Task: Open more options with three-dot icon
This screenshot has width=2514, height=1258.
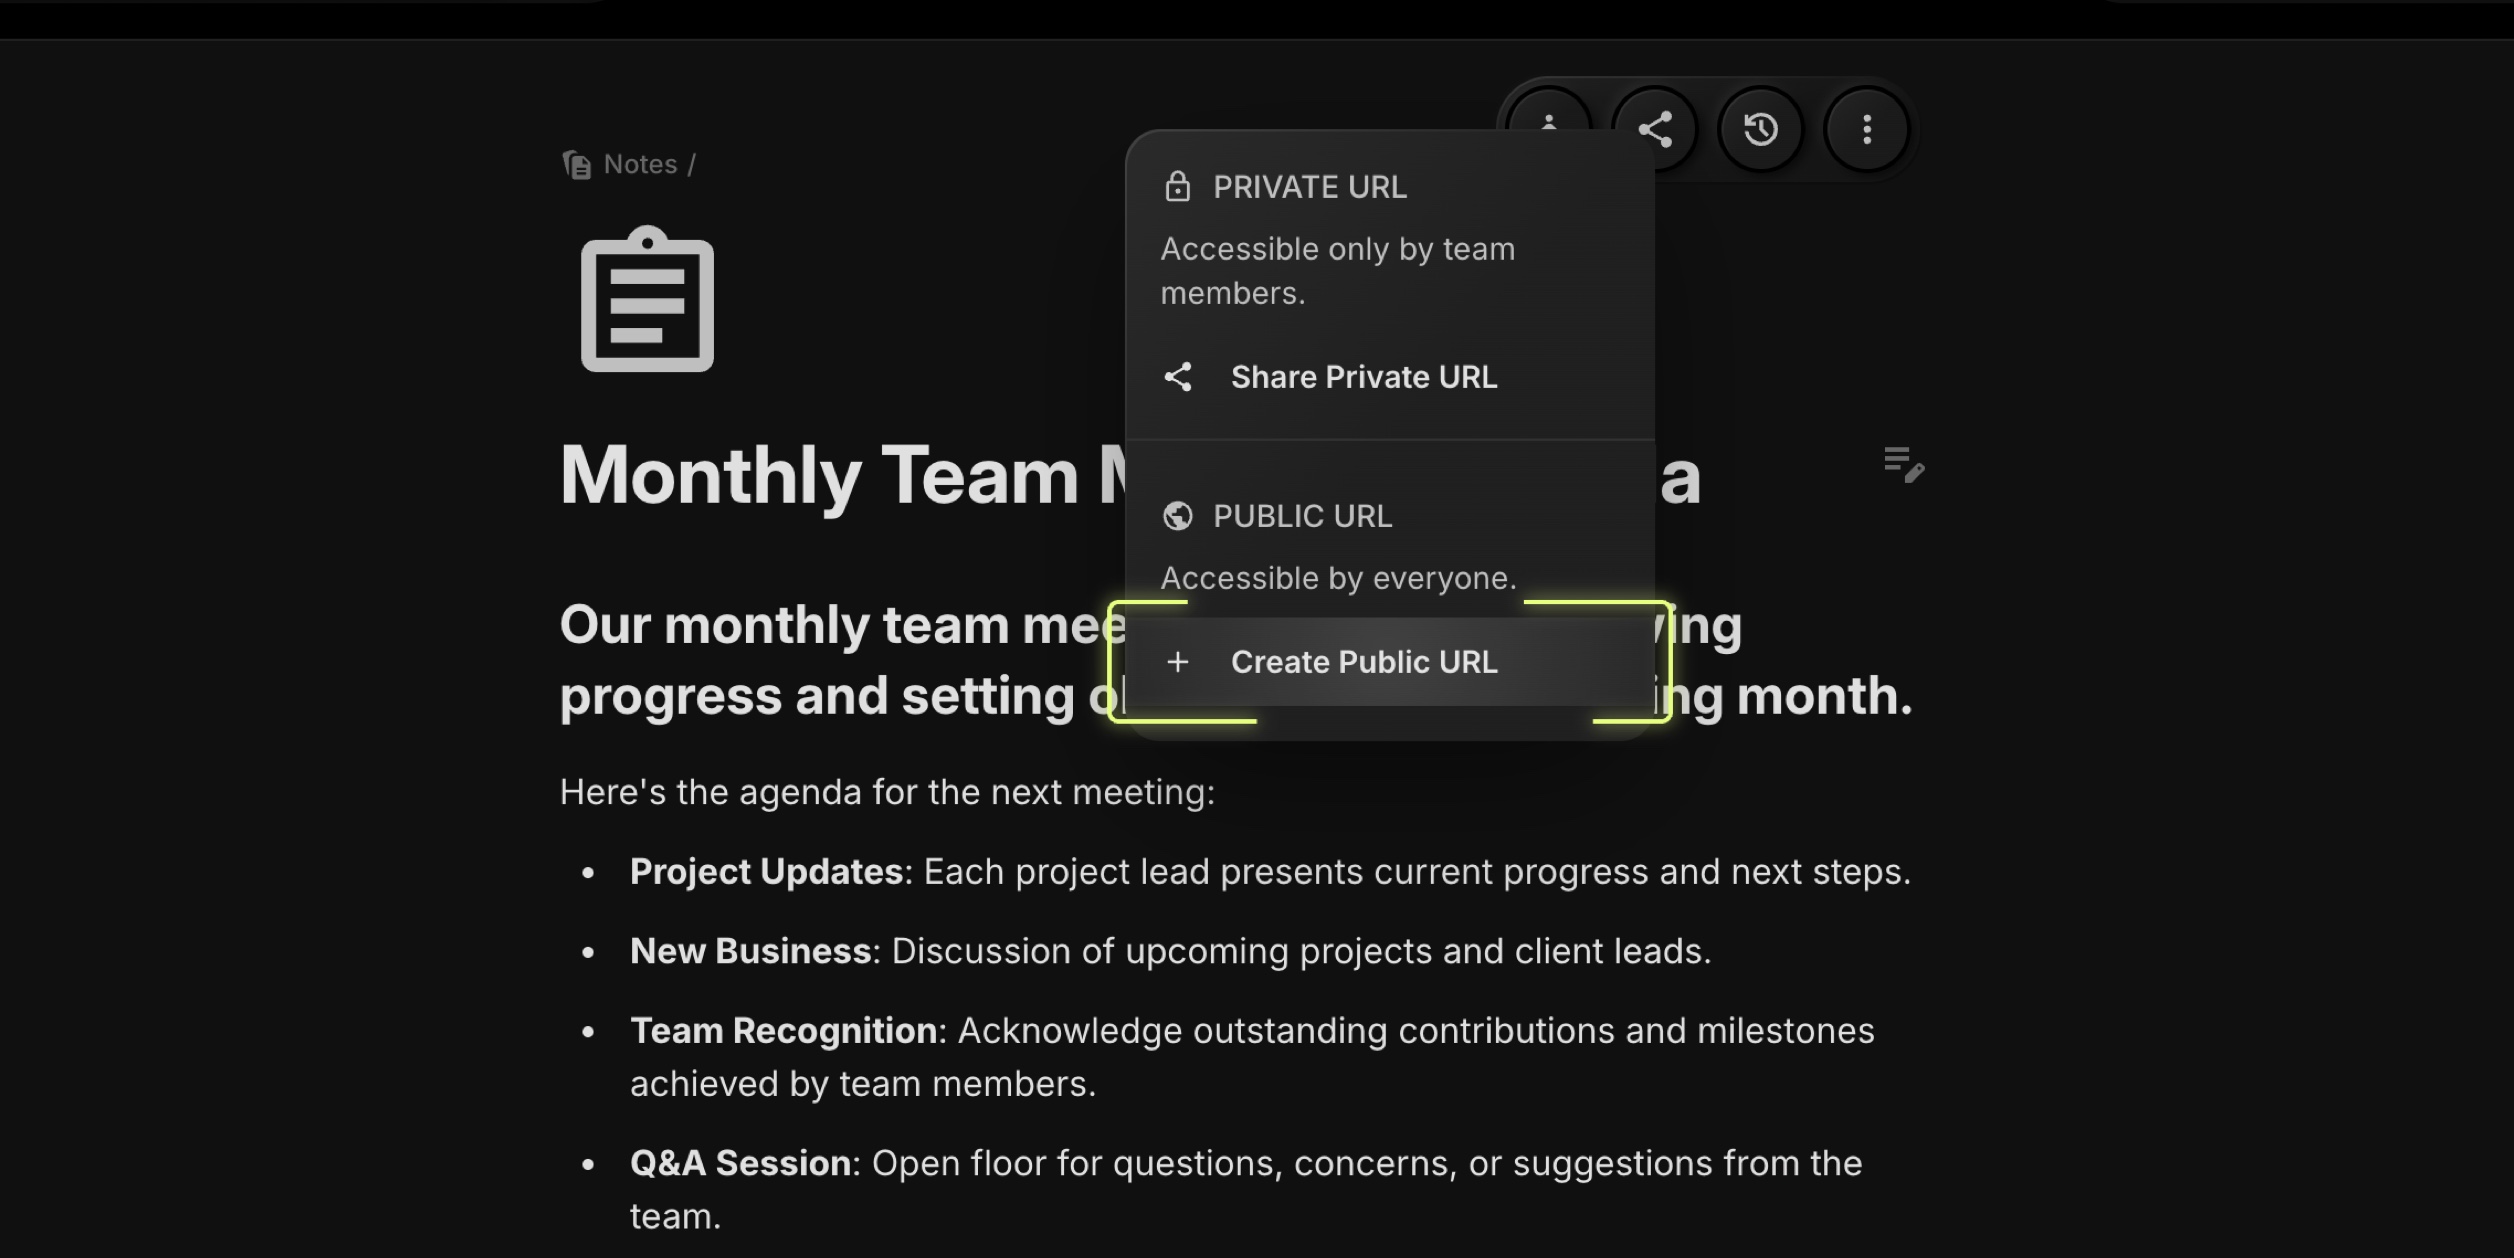Action: [1865, 128]
